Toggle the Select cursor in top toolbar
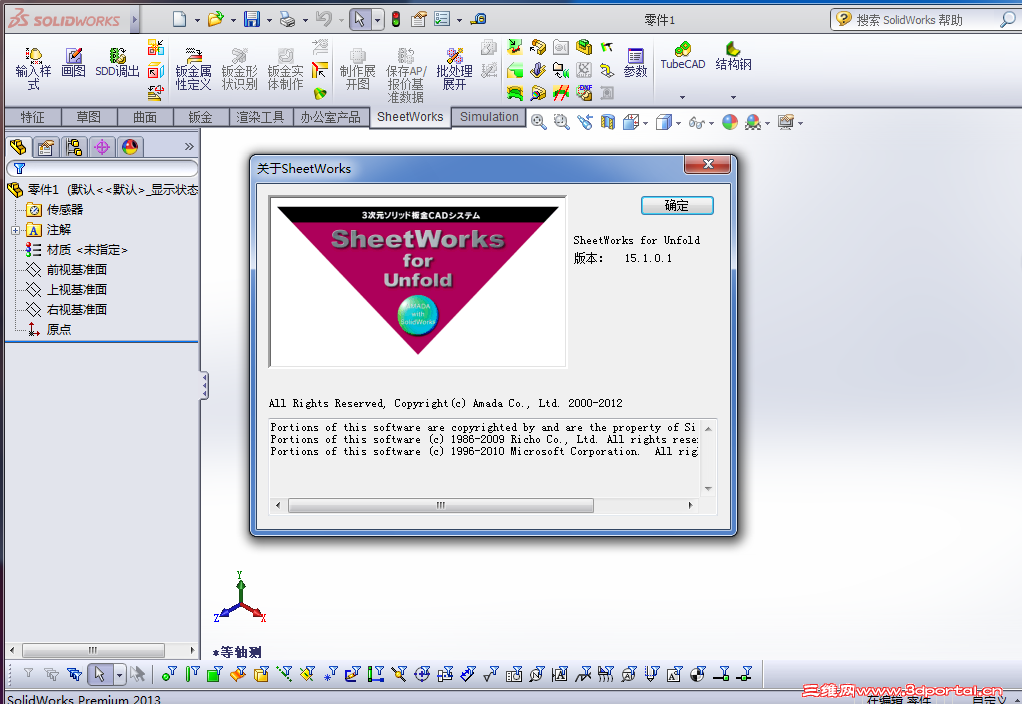1022x704 pixels. point(359,19)
